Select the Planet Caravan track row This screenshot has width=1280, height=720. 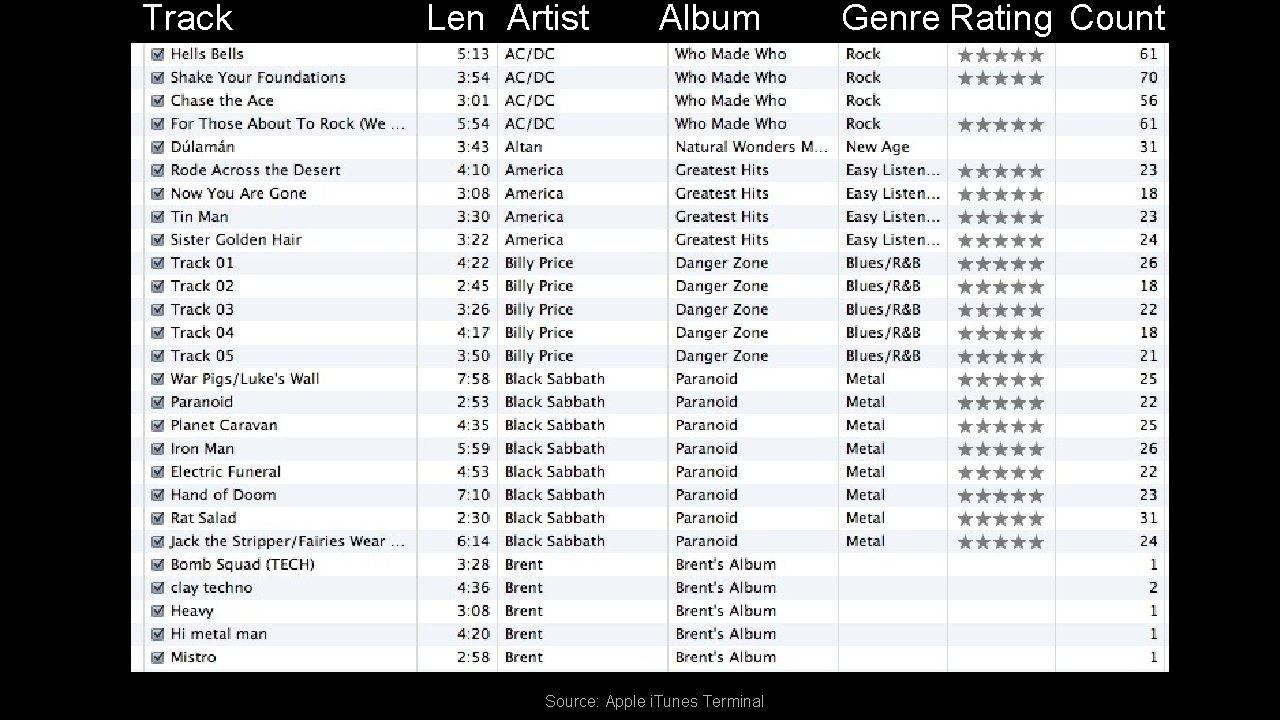click(x=650, y=425)
